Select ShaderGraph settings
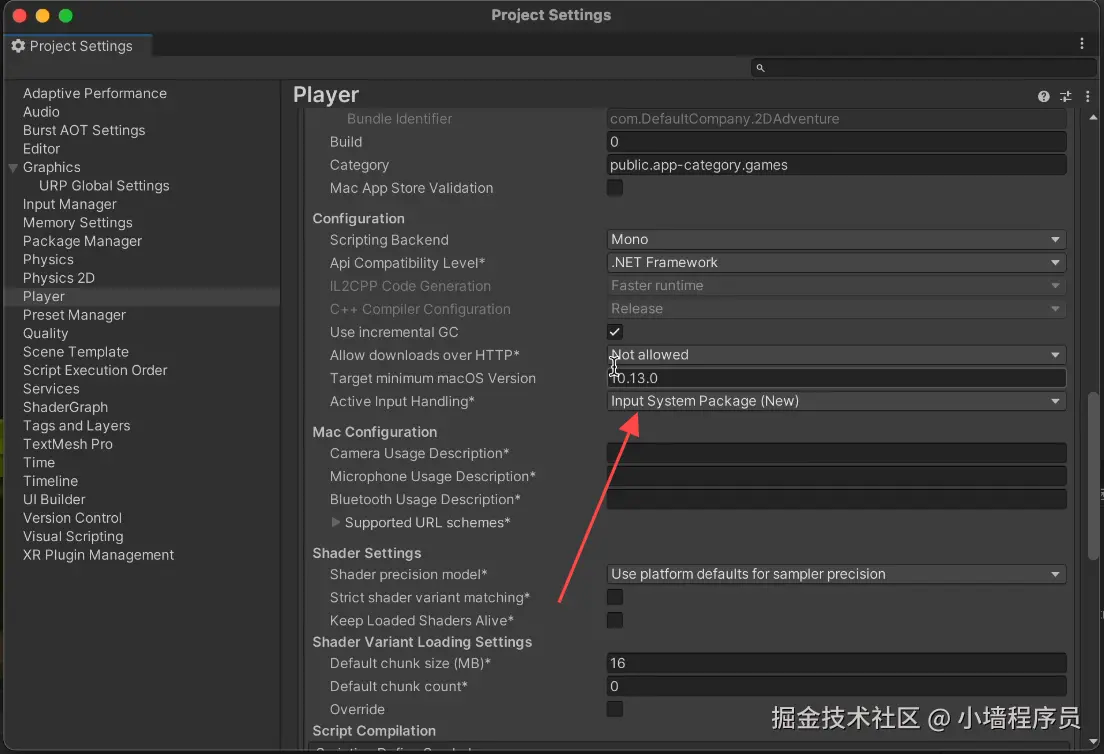1104x754 pixels. tap(65, 407)
